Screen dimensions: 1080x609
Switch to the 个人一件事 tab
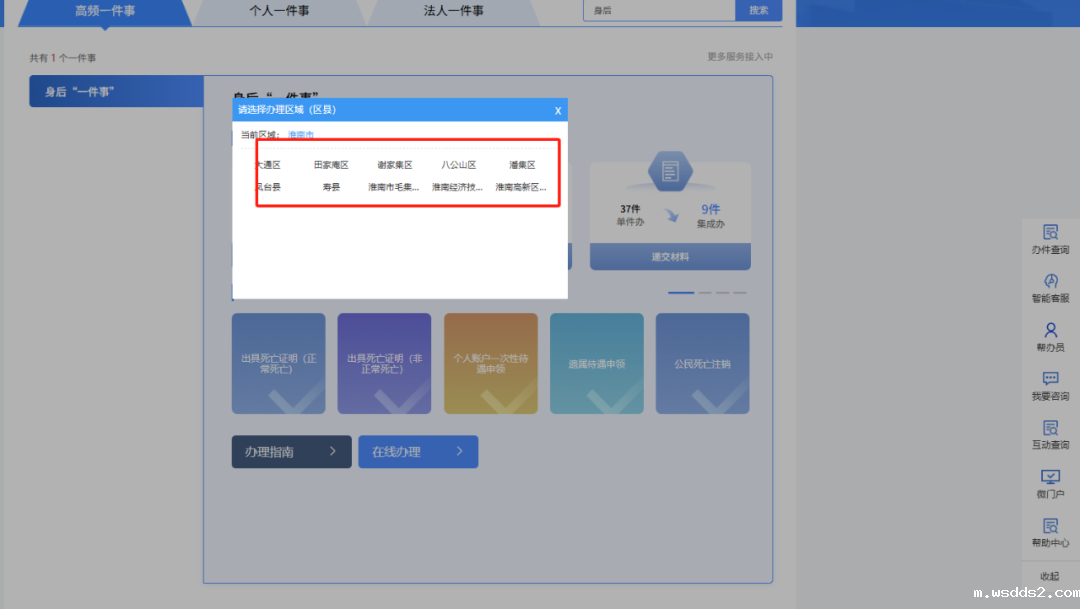point(279,11)
